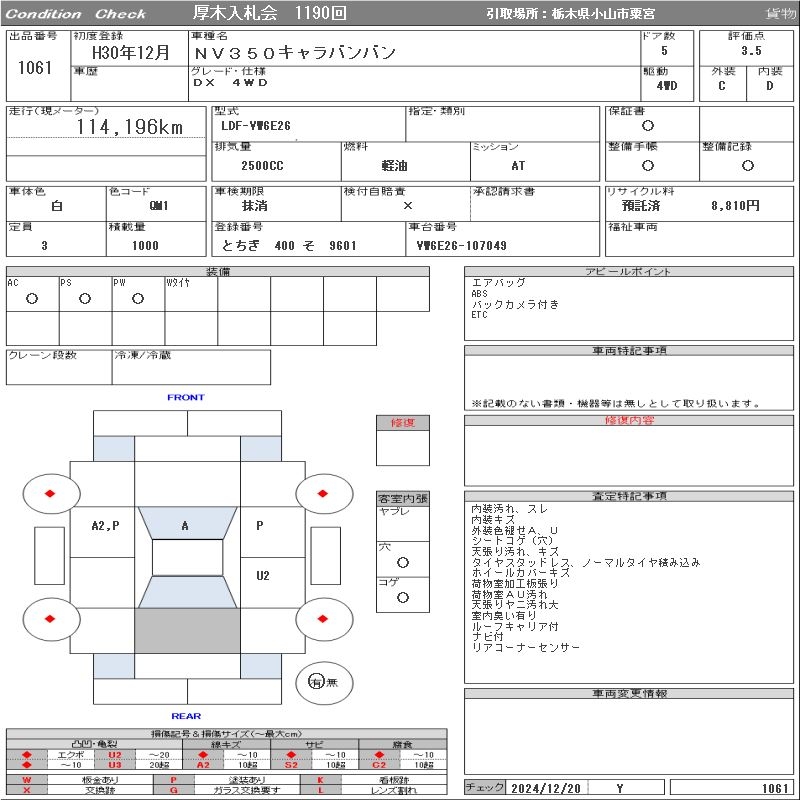This screenshot has width=800, height=800.
Task: Click the エアバッグ appeal point
Action: tap(498, 283)
